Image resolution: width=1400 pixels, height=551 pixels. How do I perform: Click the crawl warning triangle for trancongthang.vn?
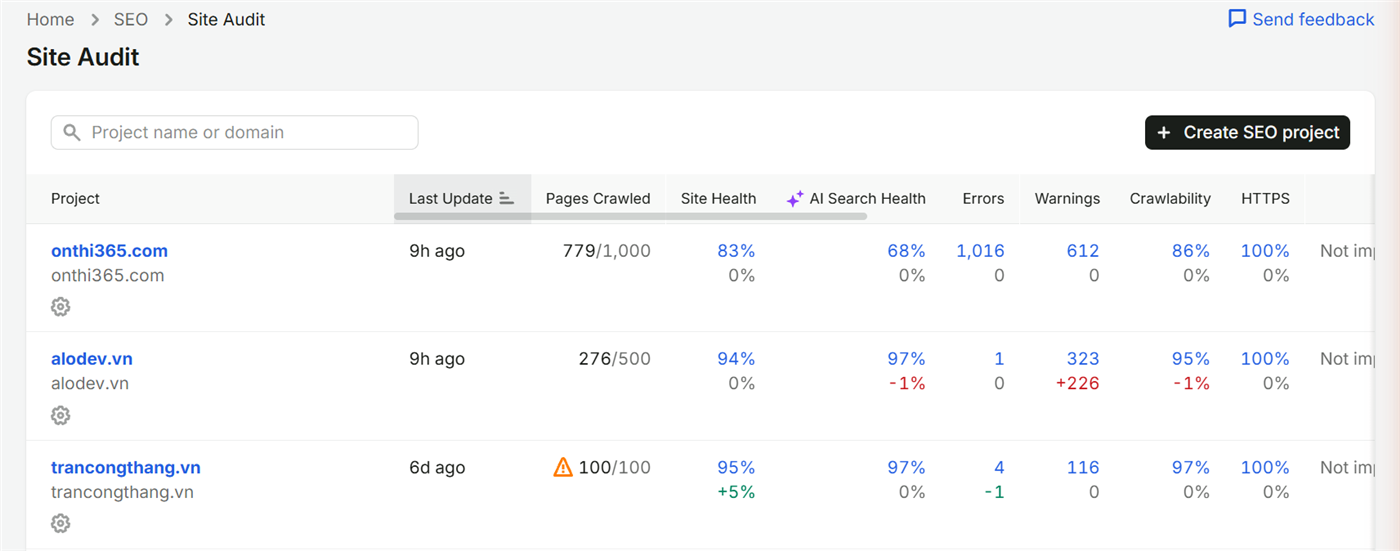click(563, 467)
